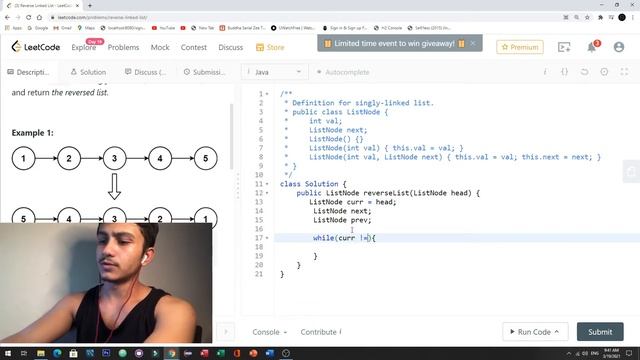The width and height of the screenshot is (640, 360).
Task: Open the YouTube bookmark
Action: [163, 28]
